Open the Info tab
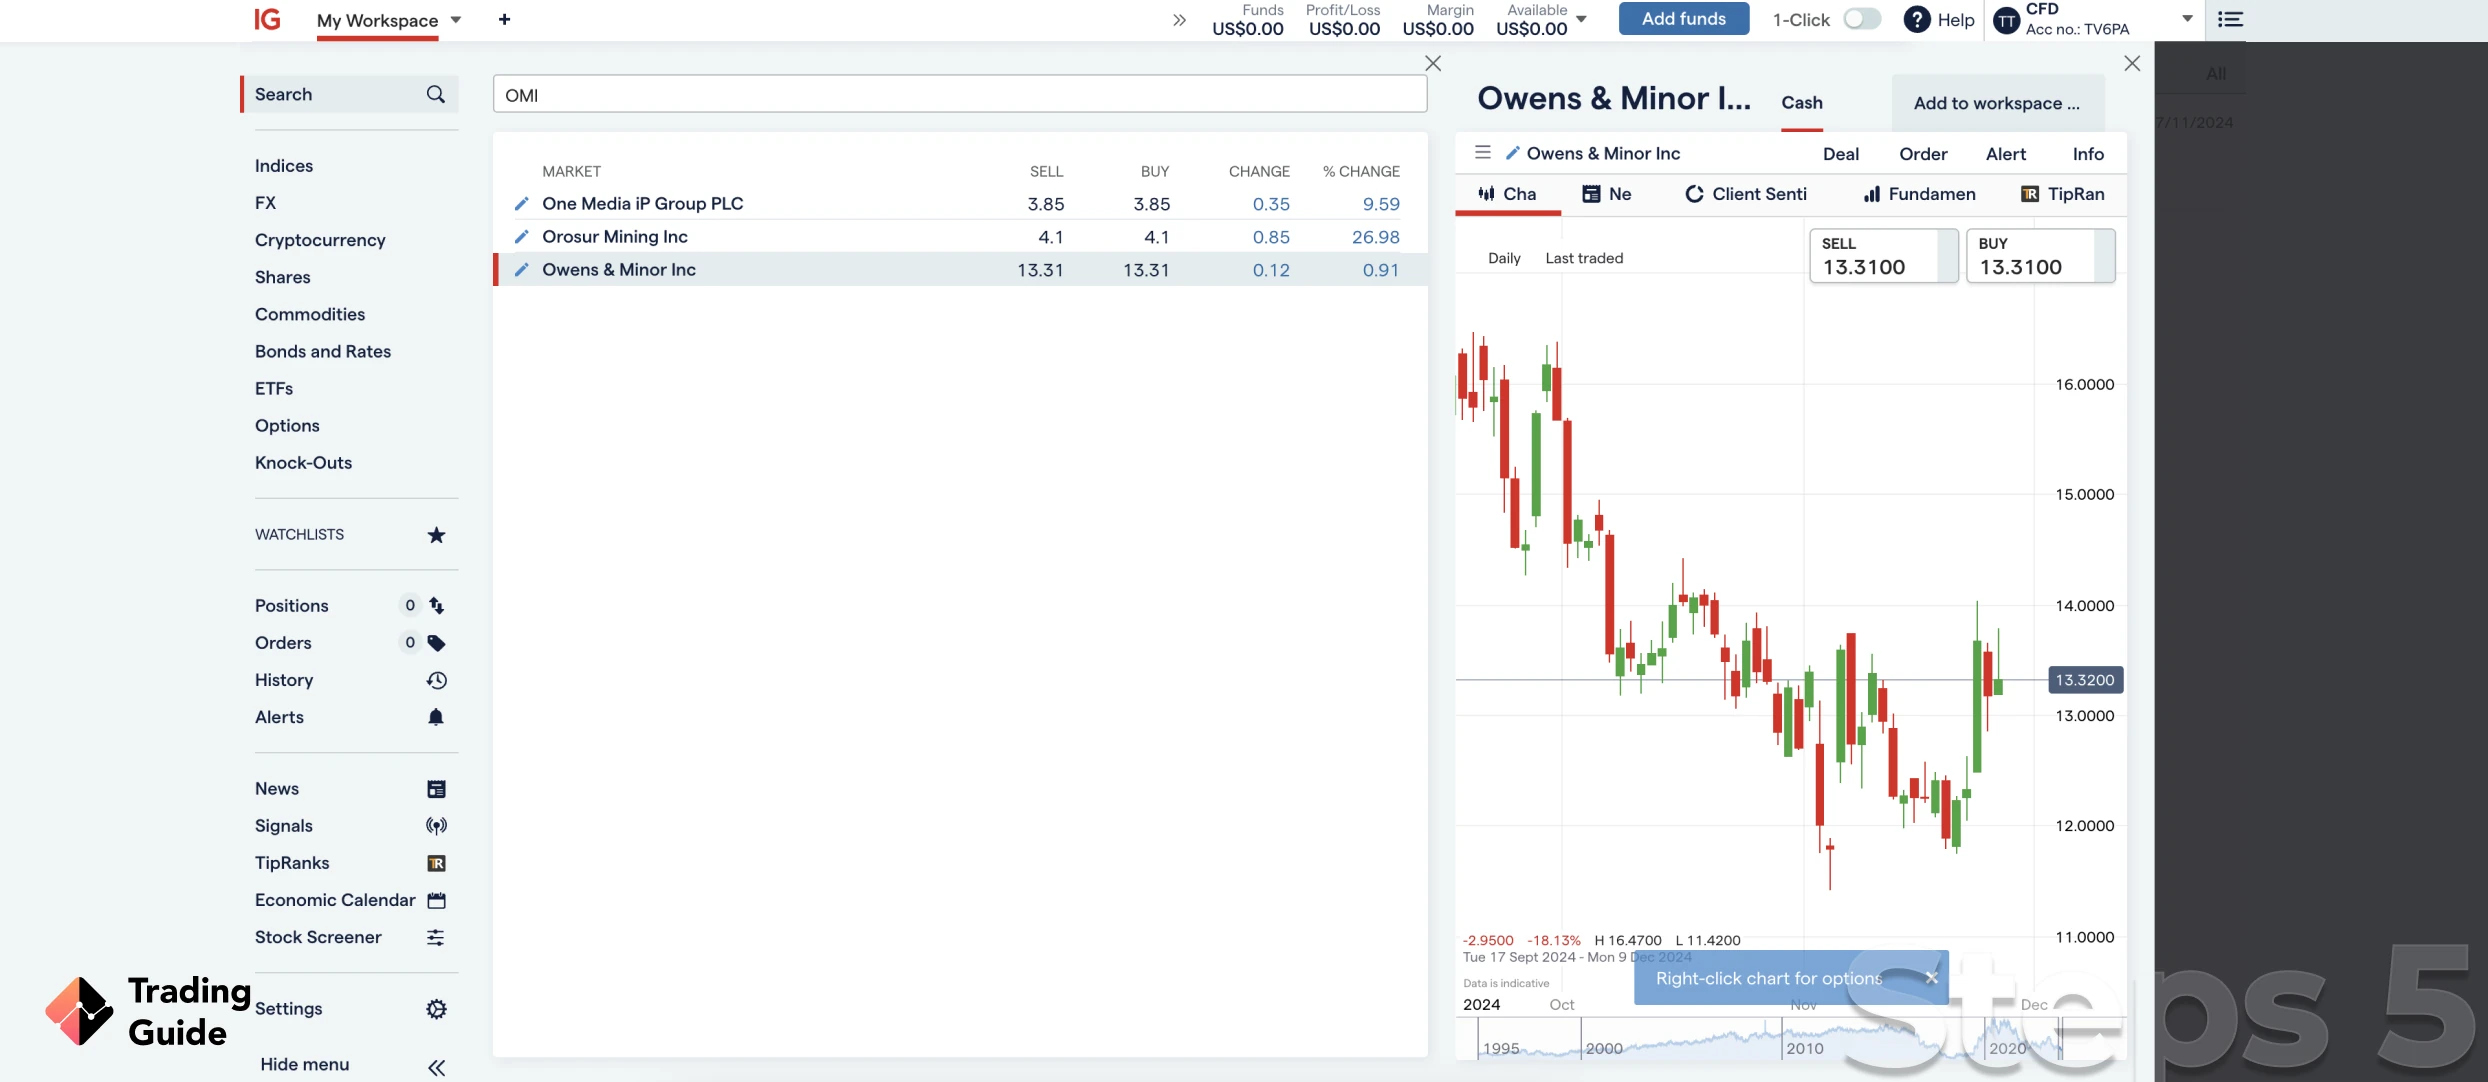 [2087, 154]
